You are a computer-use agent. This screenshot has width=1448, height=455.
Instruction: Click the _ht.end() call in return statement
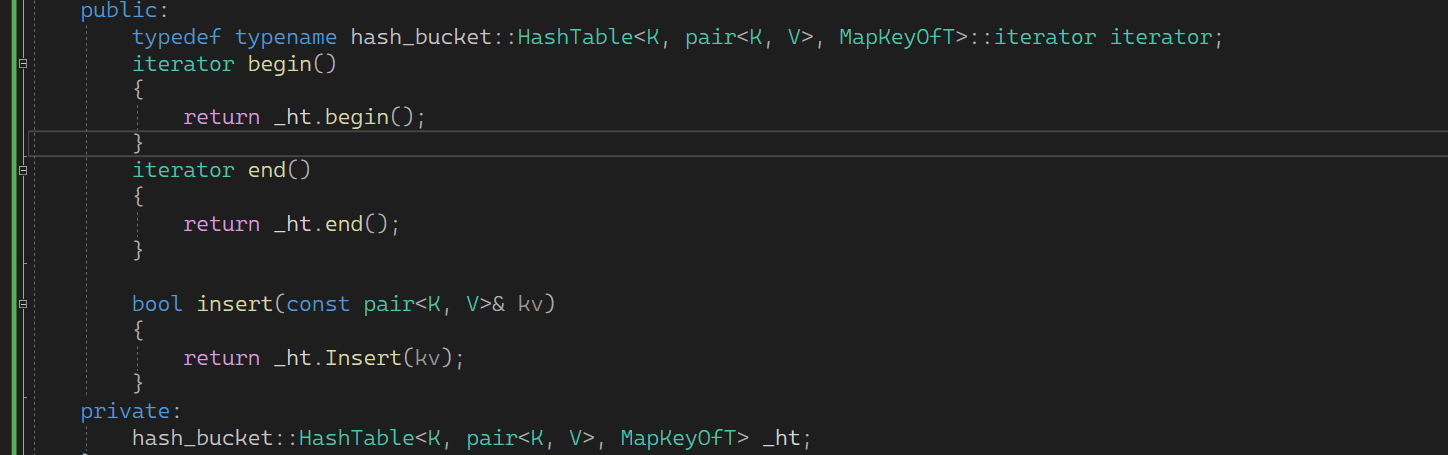(342, 224)
